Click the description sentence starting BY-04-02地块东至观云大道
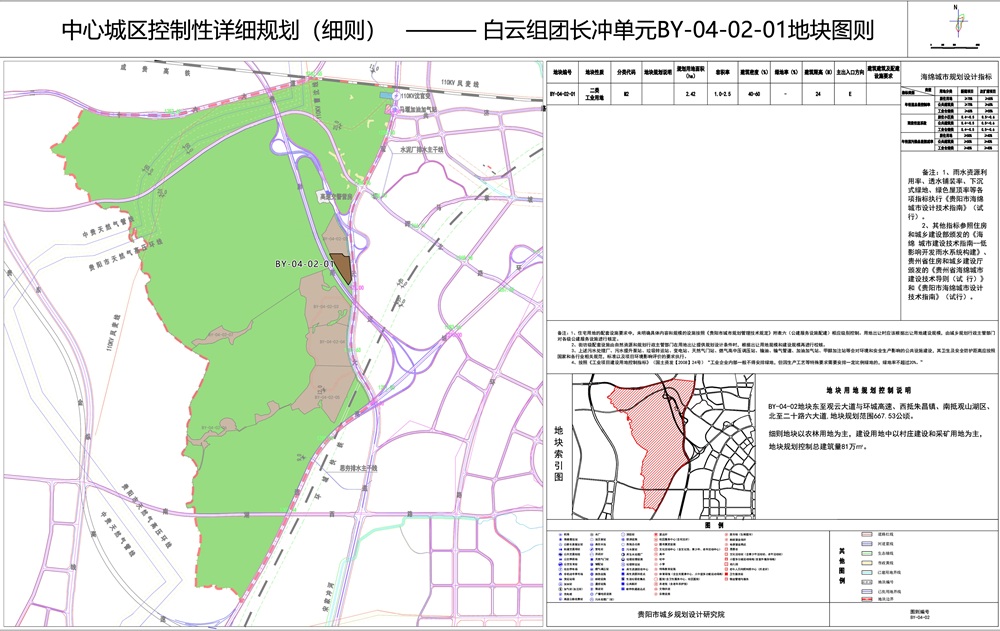Screen dimensions: 1000x631 [878, 411]
